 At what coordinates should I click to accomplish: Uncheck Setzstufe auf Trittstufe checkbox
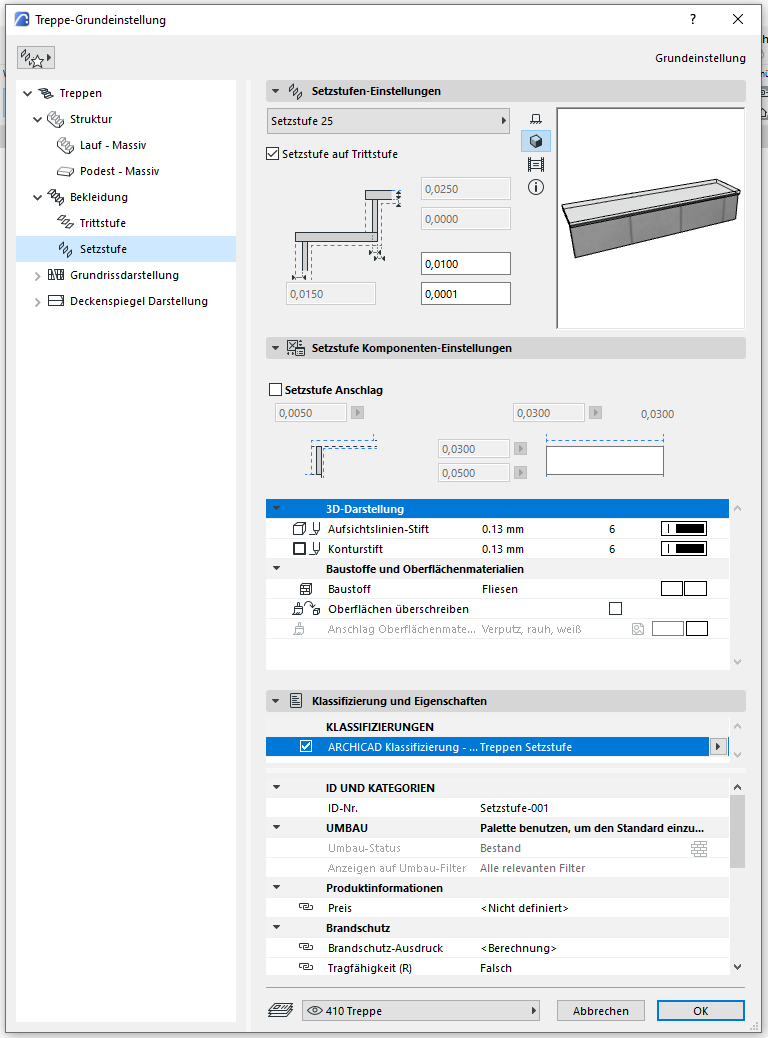[273, 154]
